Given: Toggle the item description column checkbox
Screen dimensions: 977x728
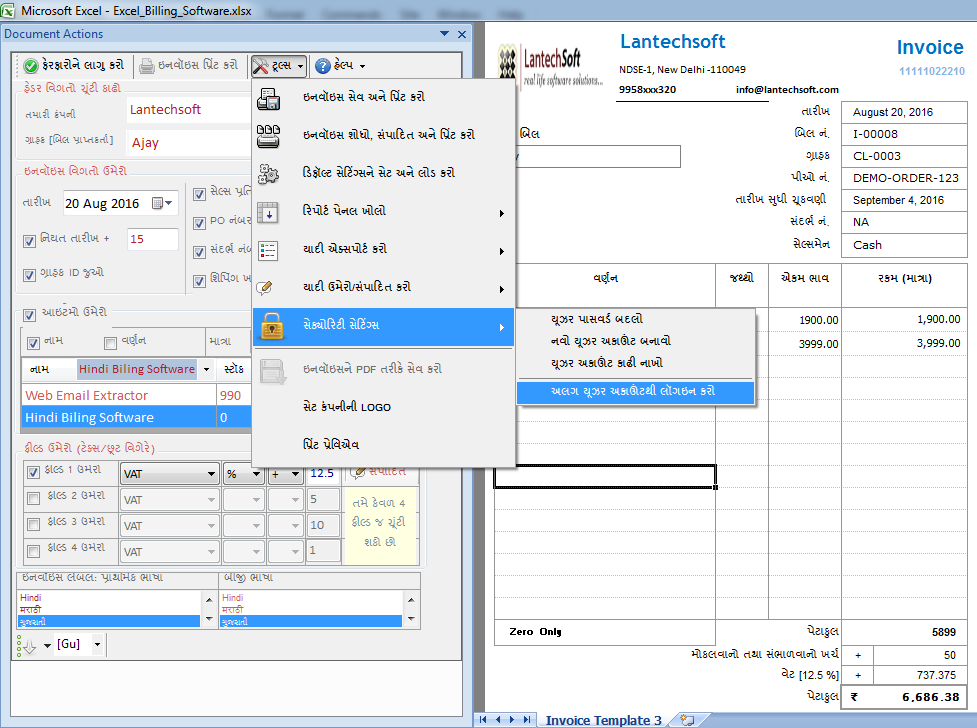Looking at the screenshot, I should click(110, 343).
